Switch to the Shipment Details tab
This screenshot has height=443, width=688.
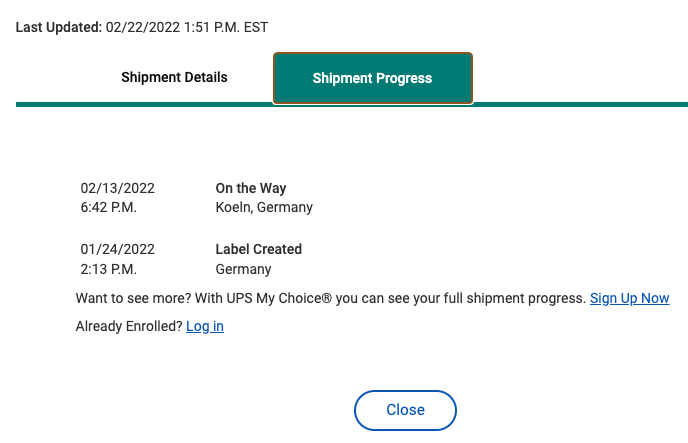tap(174, 77)
